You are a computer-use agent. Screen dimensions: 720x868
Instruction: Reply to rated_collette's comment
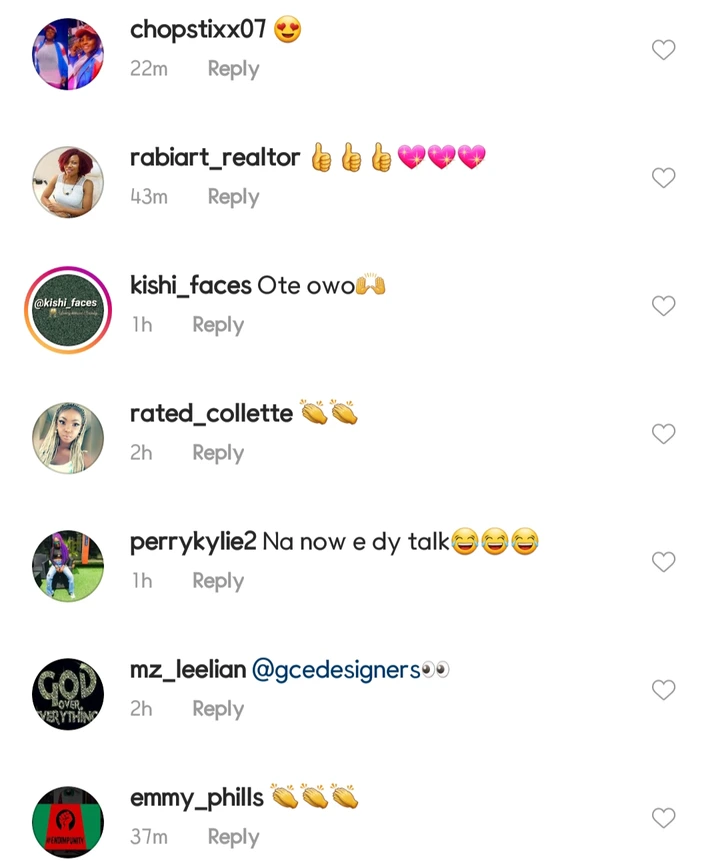tap(218, 453)
